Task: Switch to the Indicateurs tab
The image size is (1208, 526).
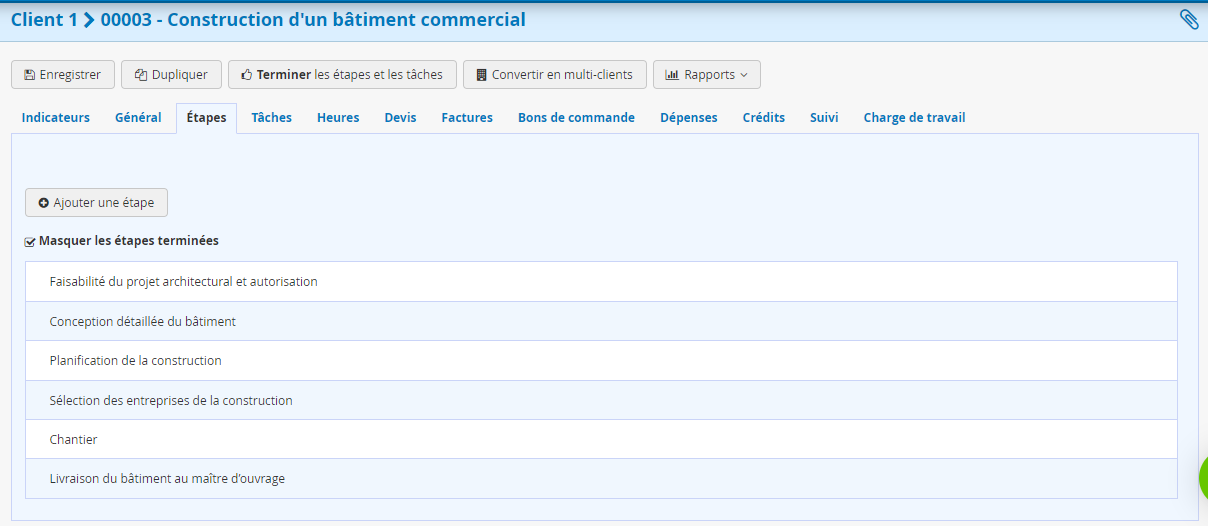Action: click(56, 118)
